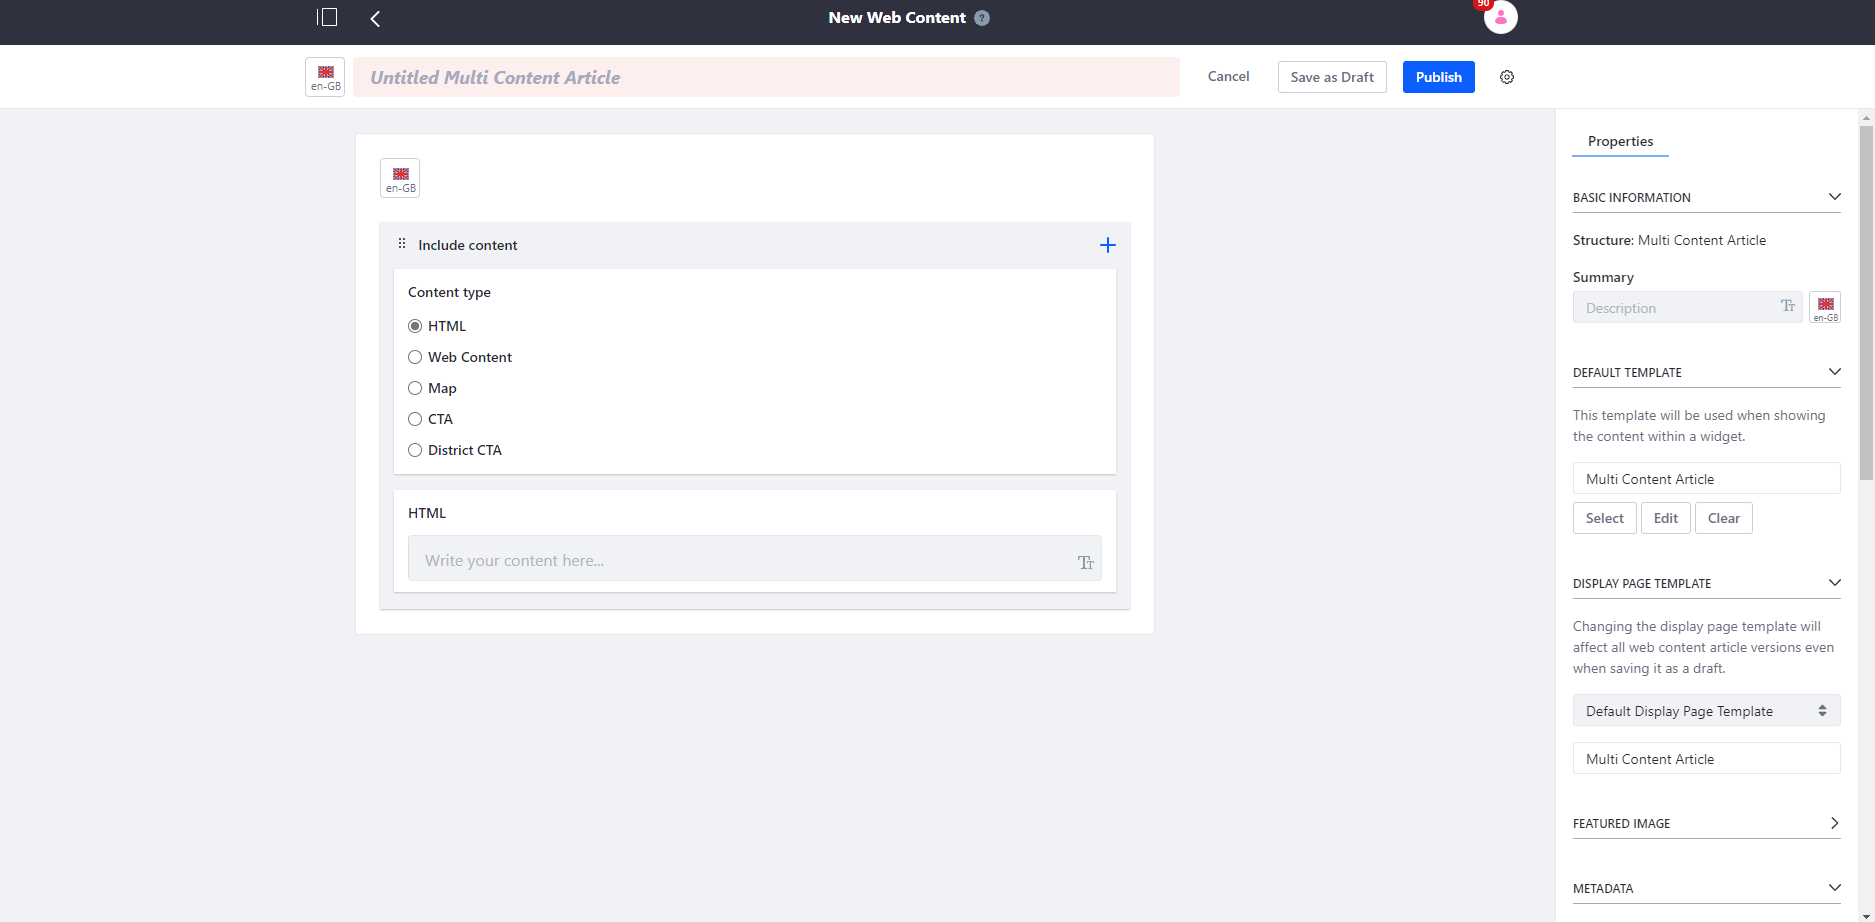Select the Web Content radio option
1875x922 pixels.
(x=415, y=357)
